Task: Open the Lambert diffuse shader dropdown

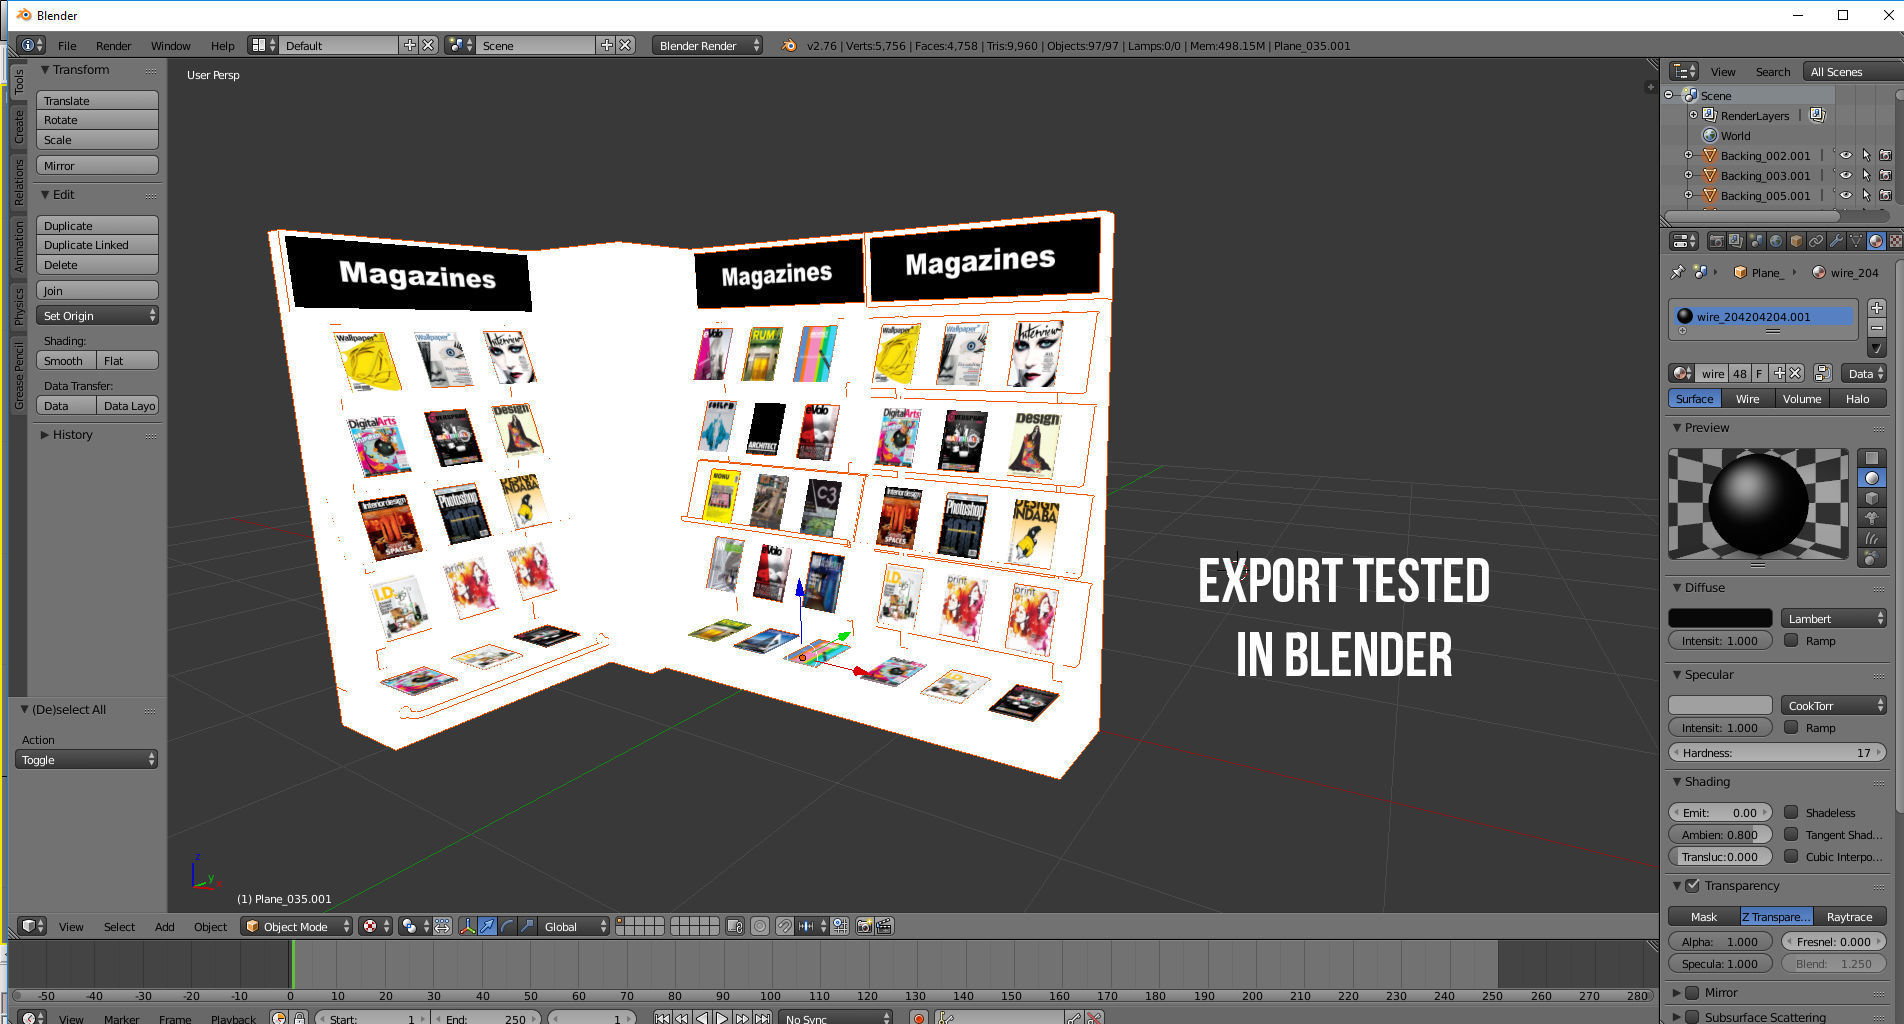Action: click(1834, 618)
